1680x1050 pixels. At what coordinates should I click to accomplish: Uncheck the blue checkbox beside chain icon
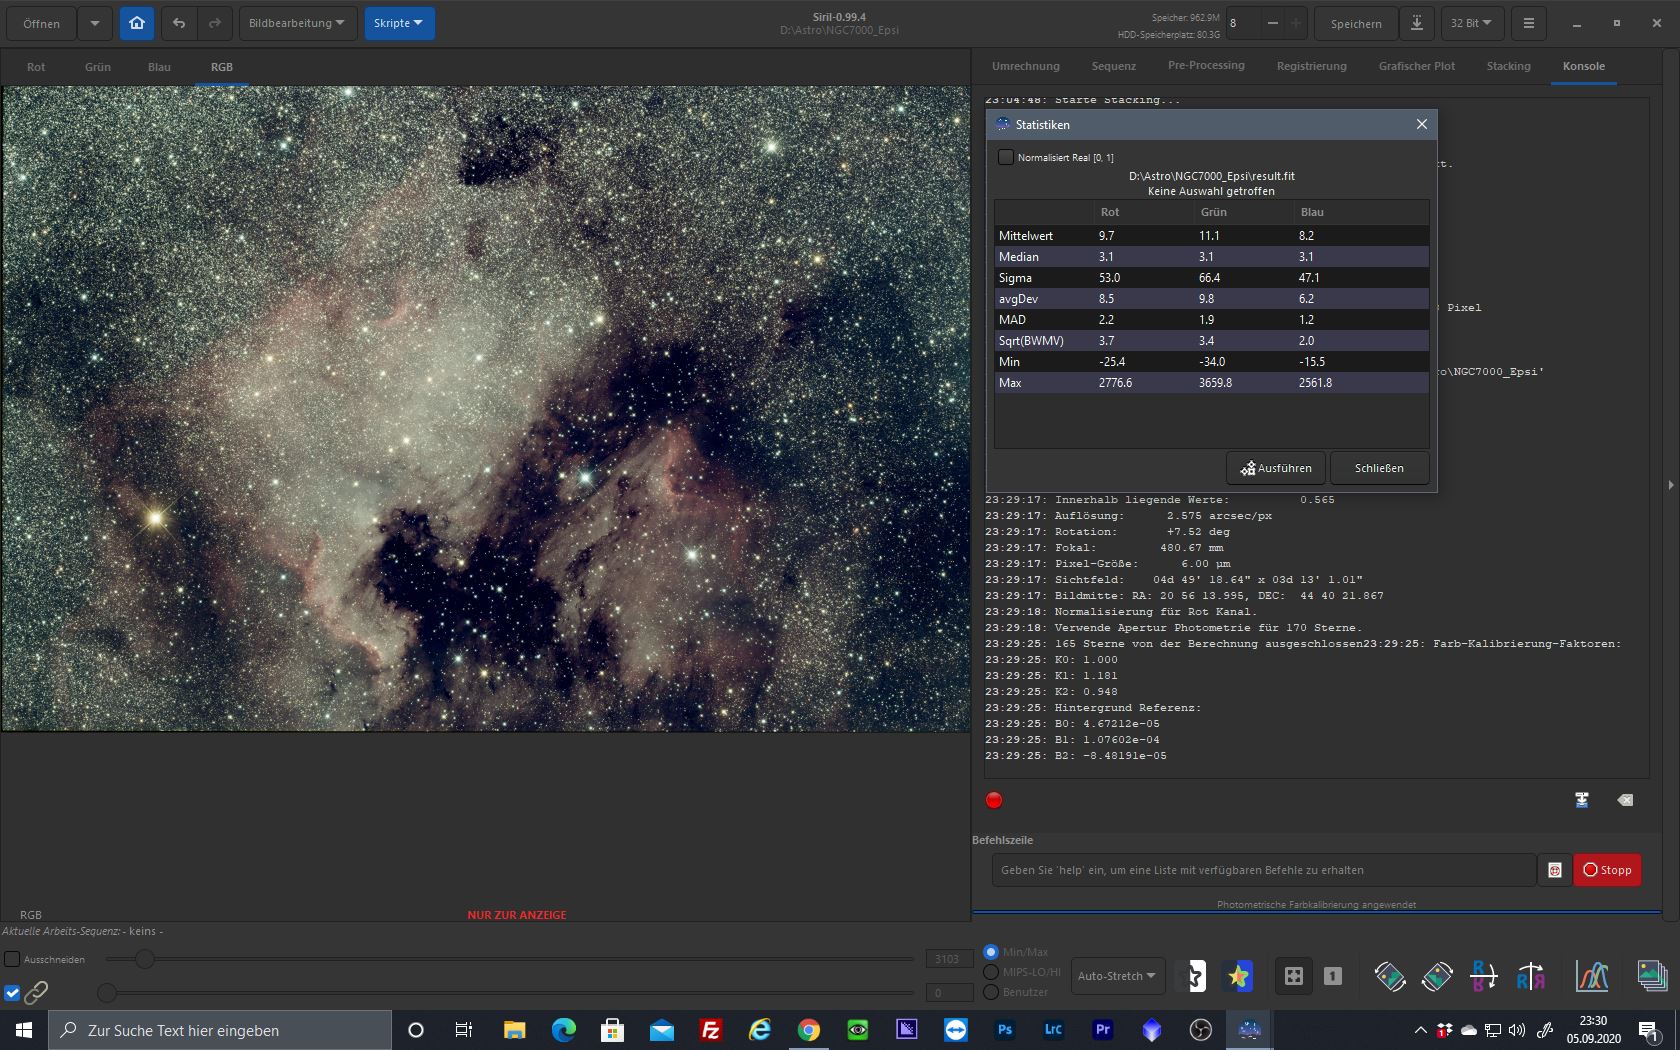12,993
